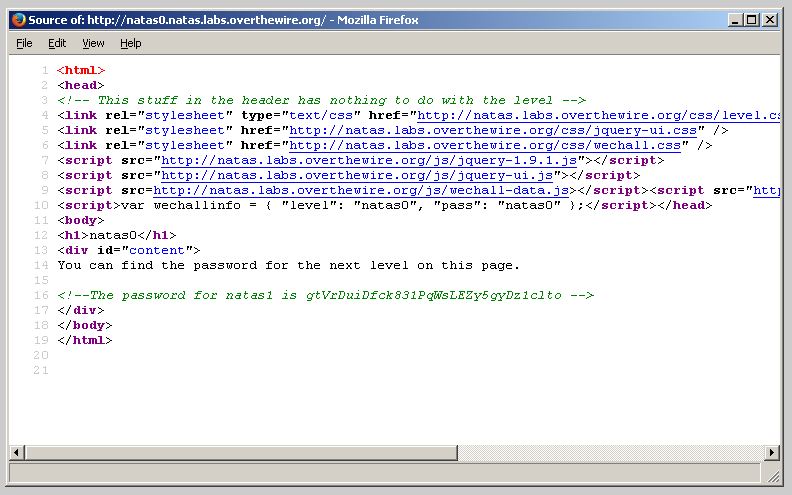Open the Edit menu
This screenshot has width=792, height=495.
[x=57, y=43]
